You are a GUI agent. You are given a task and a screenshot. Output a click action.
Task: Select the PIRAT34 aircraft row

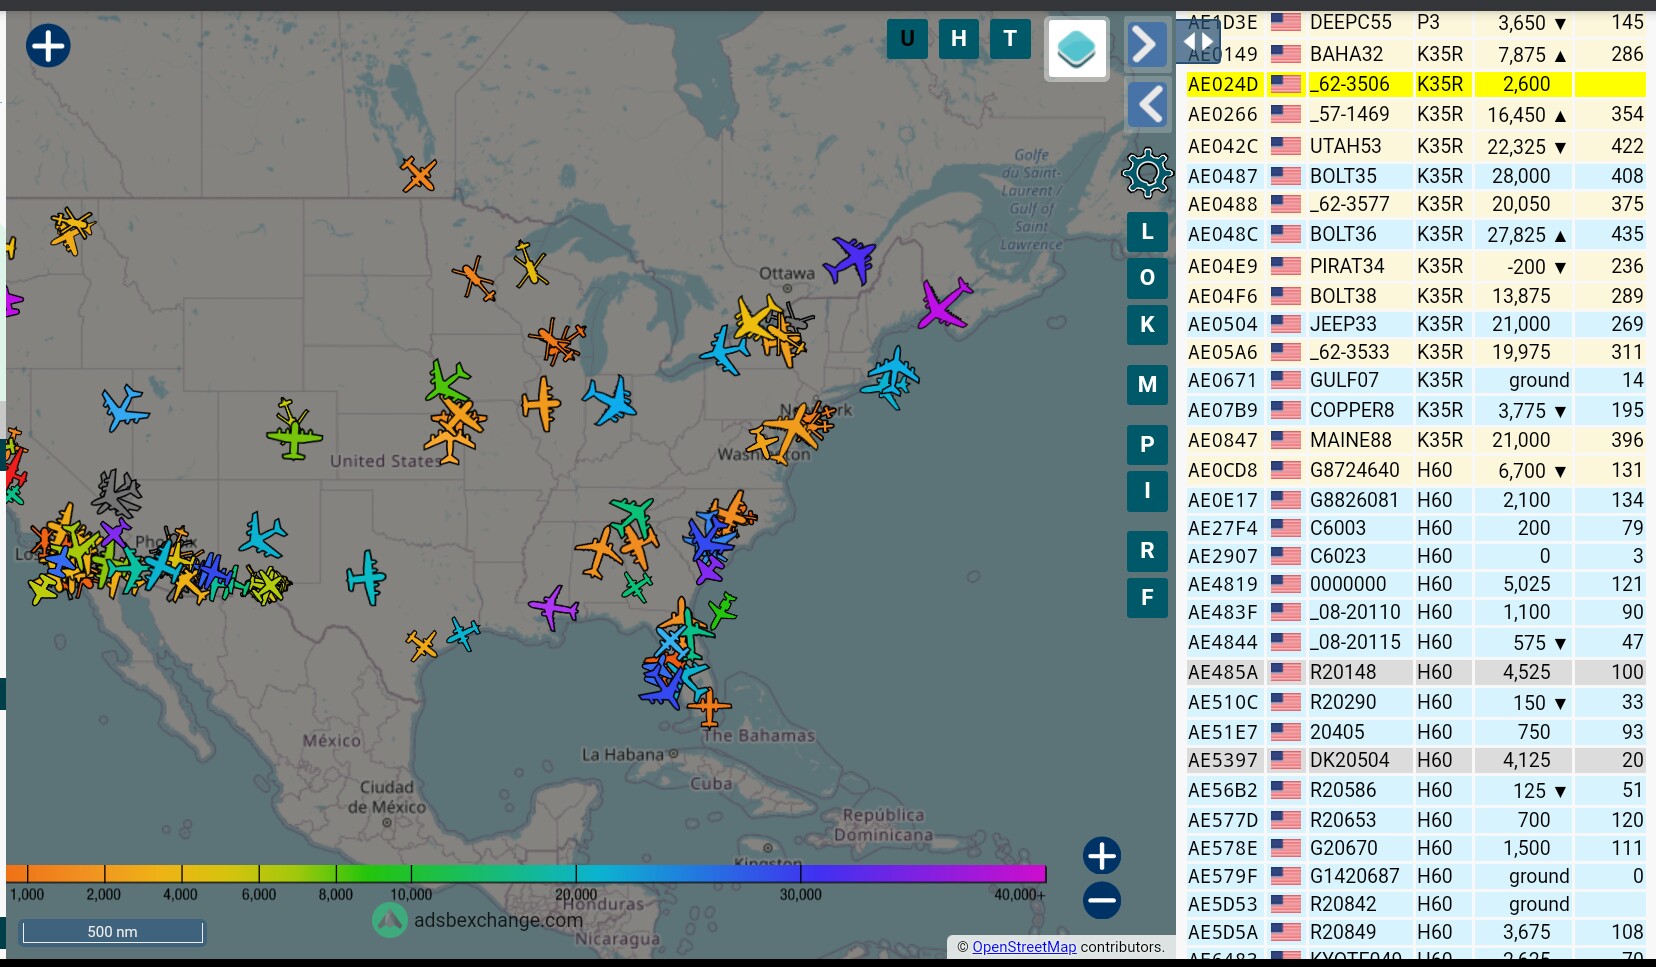tap(1416, 266)
